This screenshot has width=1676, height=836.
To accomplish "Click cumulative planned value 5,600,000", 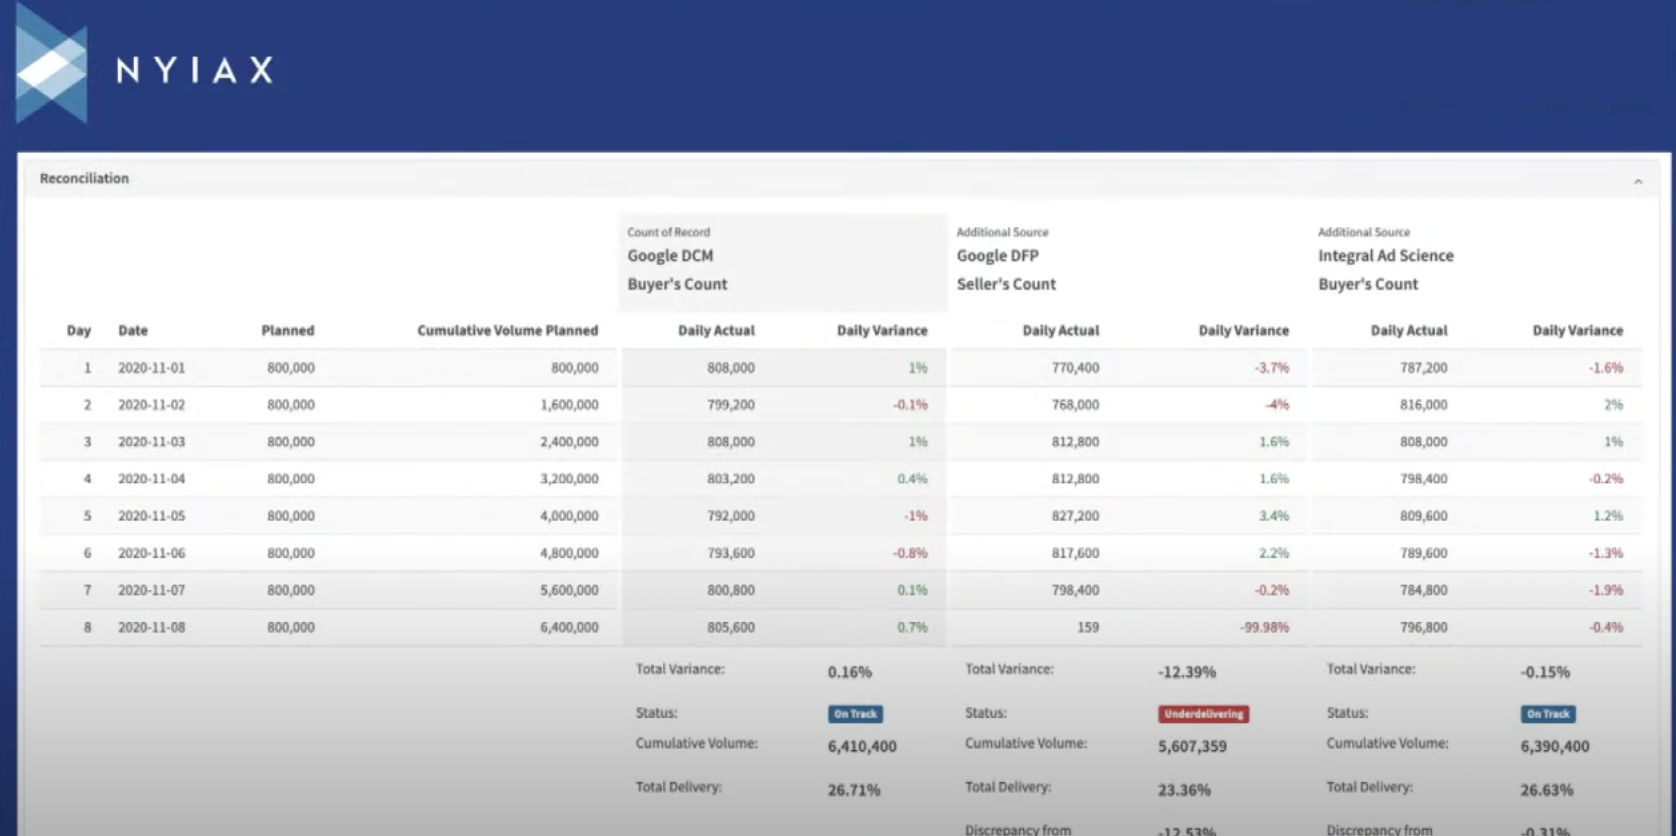I will tap(569, 590).
